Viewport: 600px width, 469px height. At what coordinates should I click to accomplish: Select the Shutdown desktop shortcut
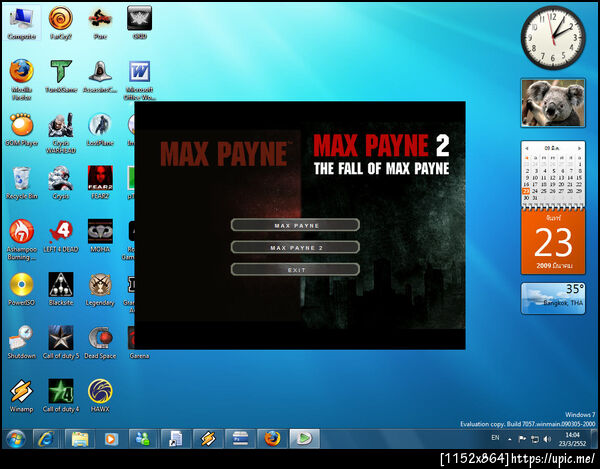[22, 342]
